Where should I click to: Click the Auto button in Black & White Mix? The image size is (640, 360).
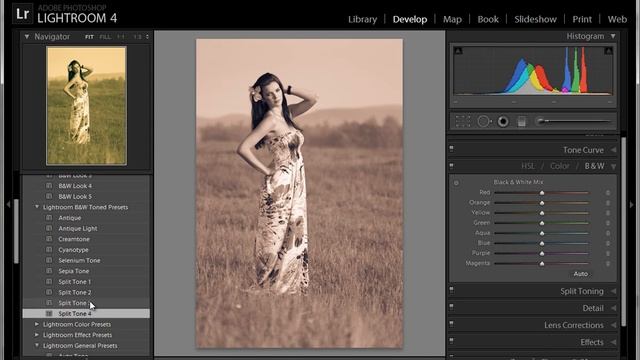(580, 274)
